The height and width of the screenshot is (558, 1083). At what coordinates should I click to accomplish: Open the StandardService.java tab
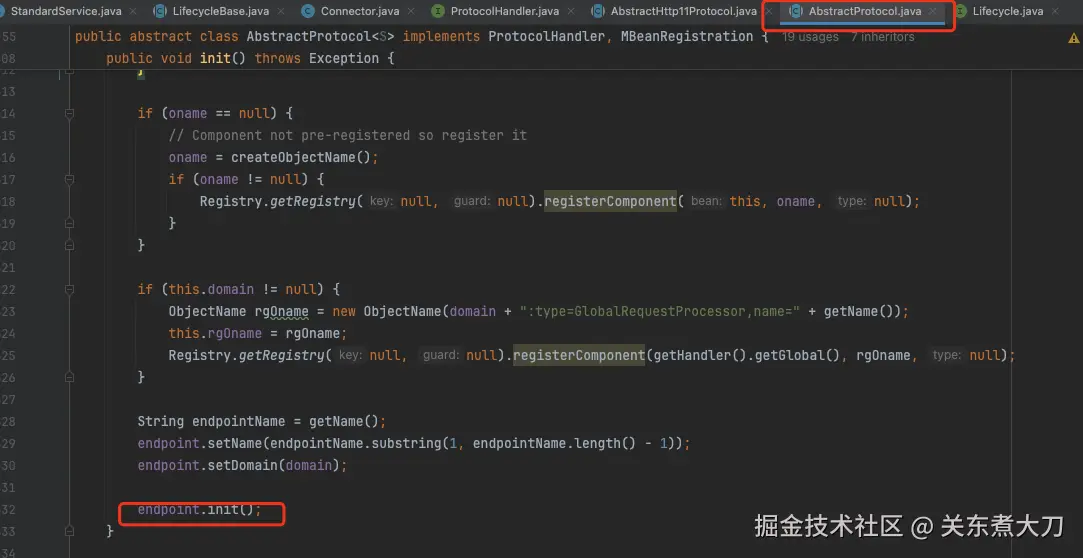pos(66,11)
